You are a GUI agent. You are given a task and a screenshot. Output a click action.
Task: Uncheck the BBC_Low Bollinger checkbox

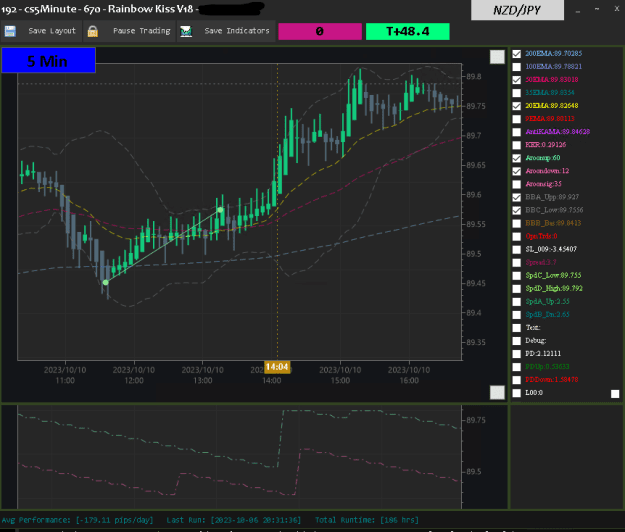pos(517,210)
